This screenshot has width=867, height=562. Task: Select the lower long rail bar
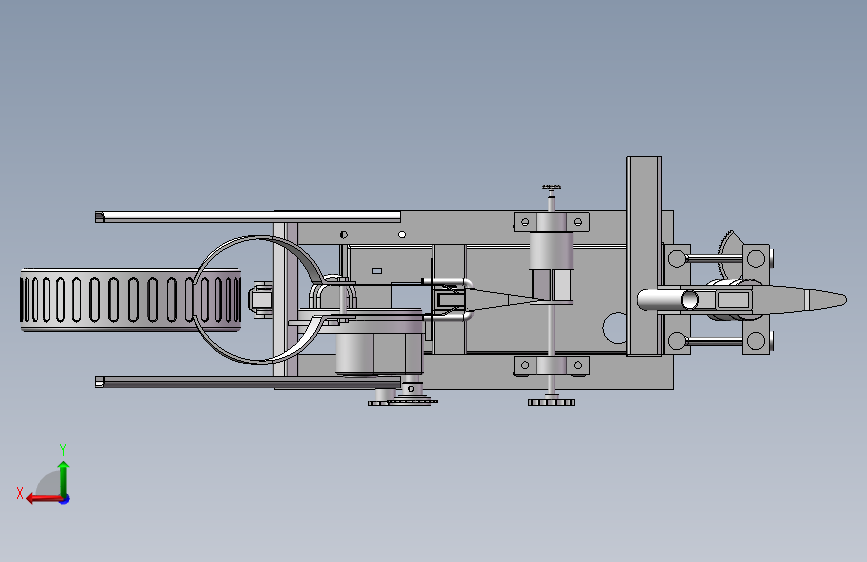[248, 382]
